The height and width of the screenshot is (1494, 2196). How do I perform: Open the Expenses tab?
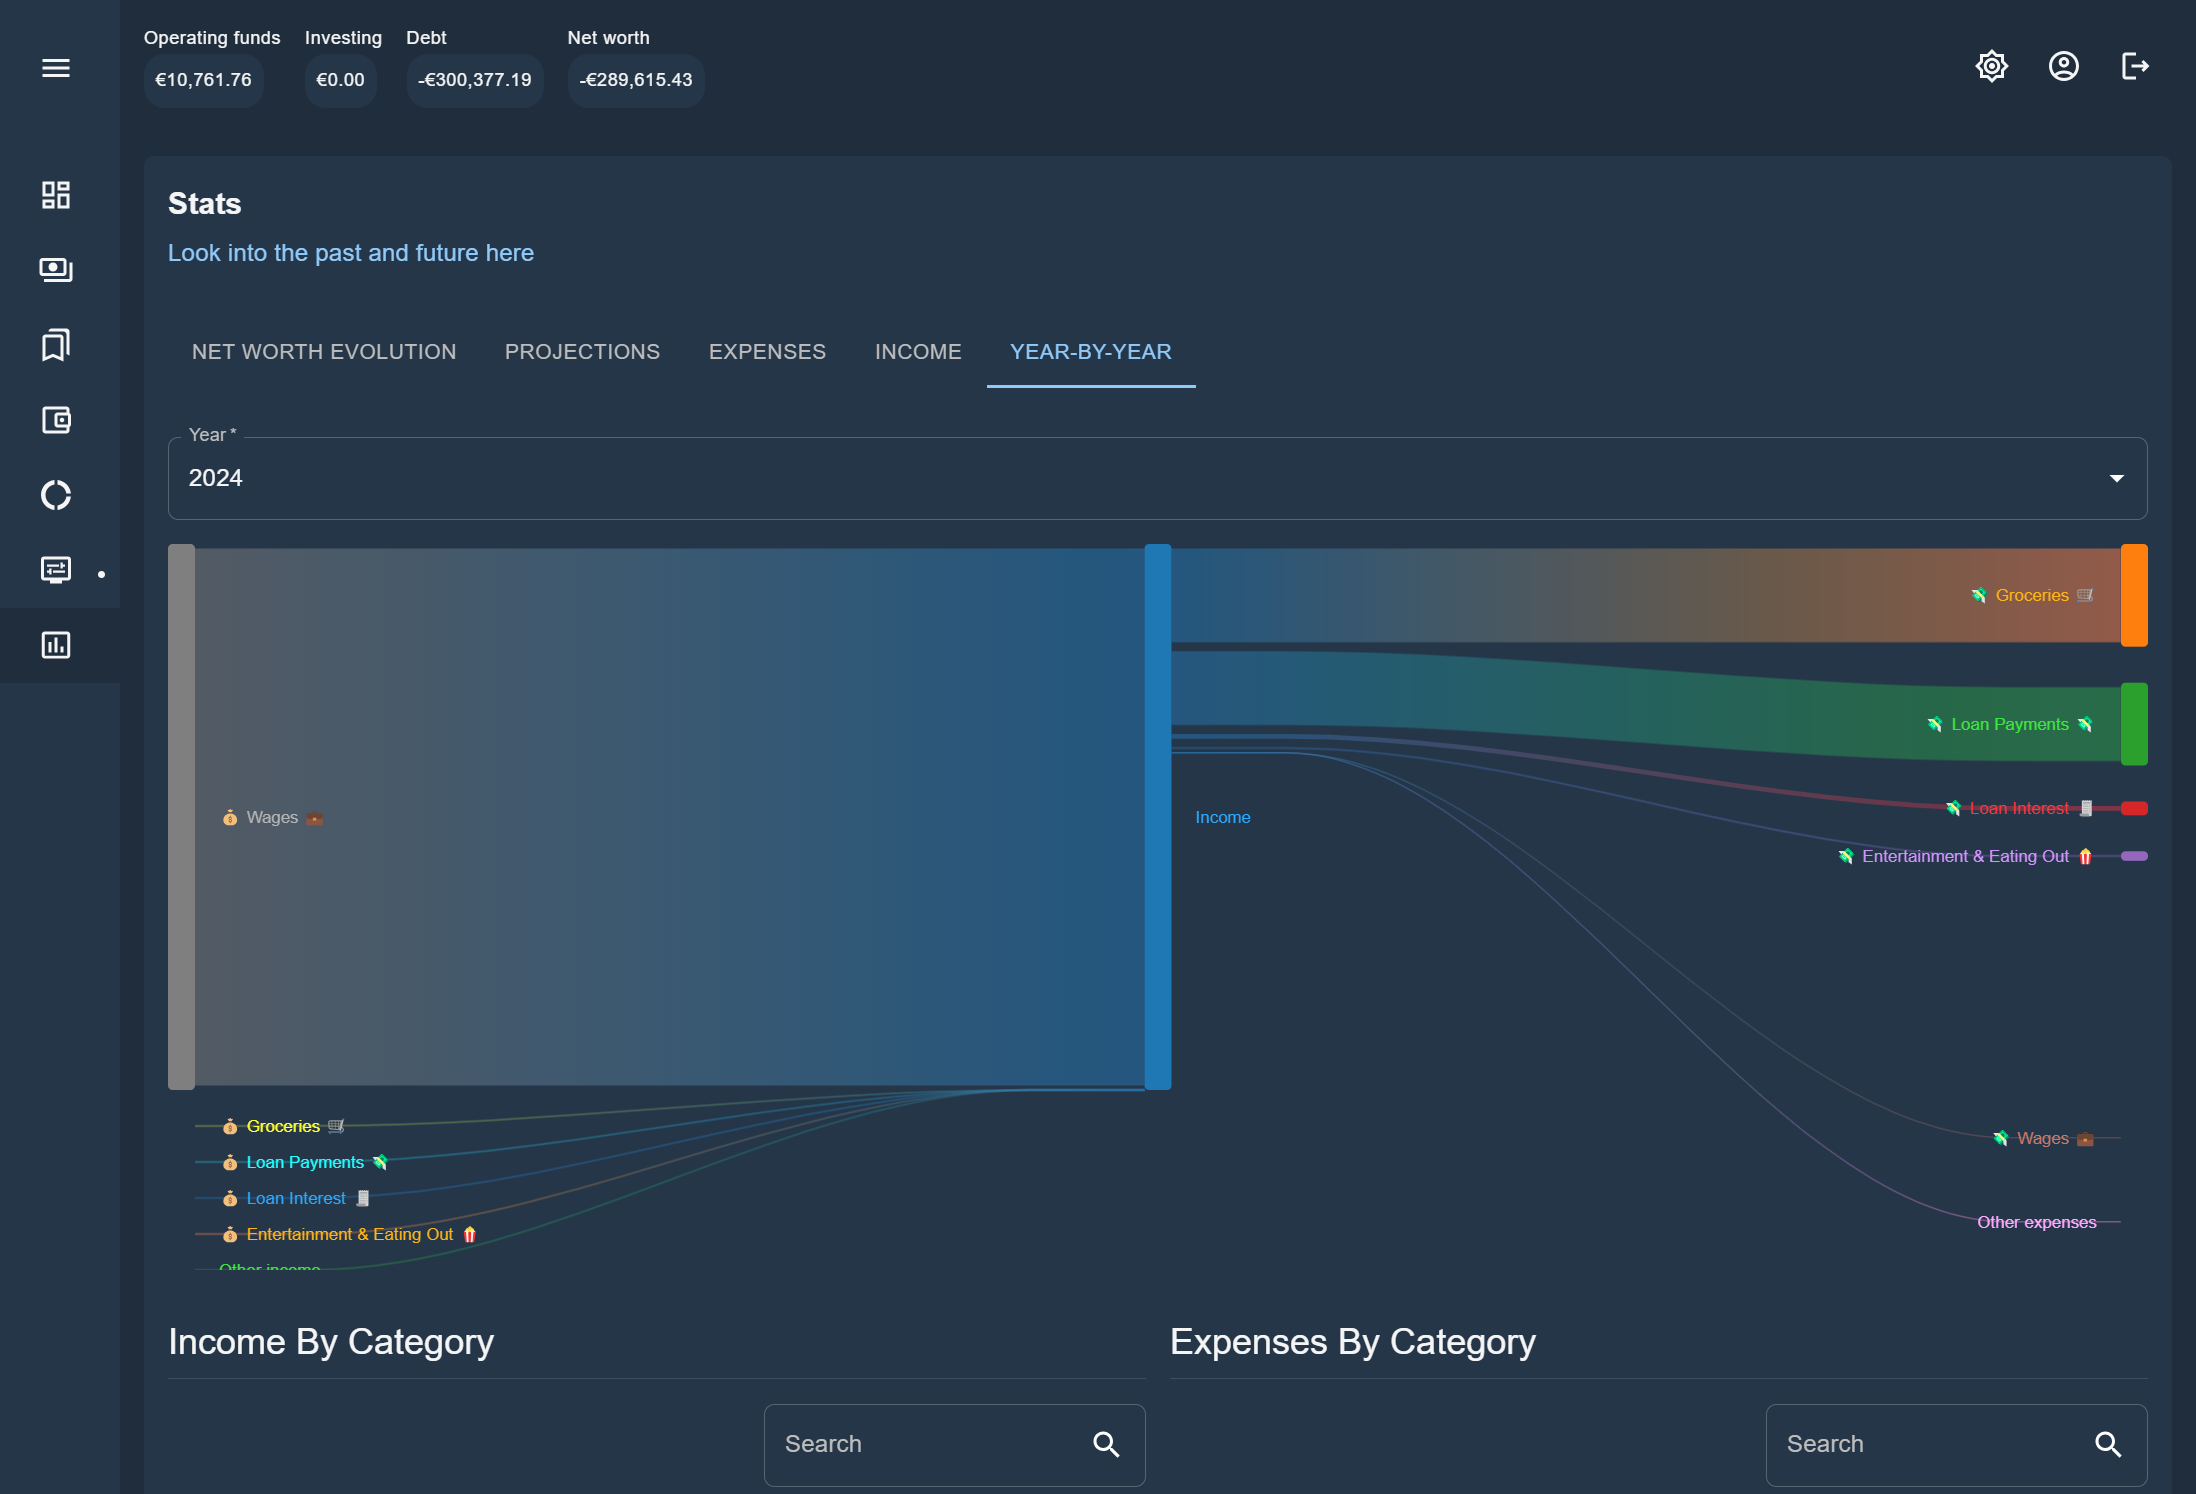[x=767, y=352]
